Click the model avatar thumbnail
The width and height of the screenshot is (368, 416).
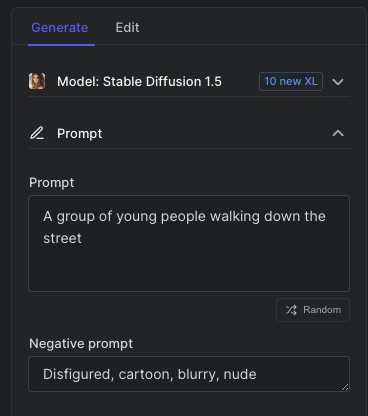click(x=37, y=81)
